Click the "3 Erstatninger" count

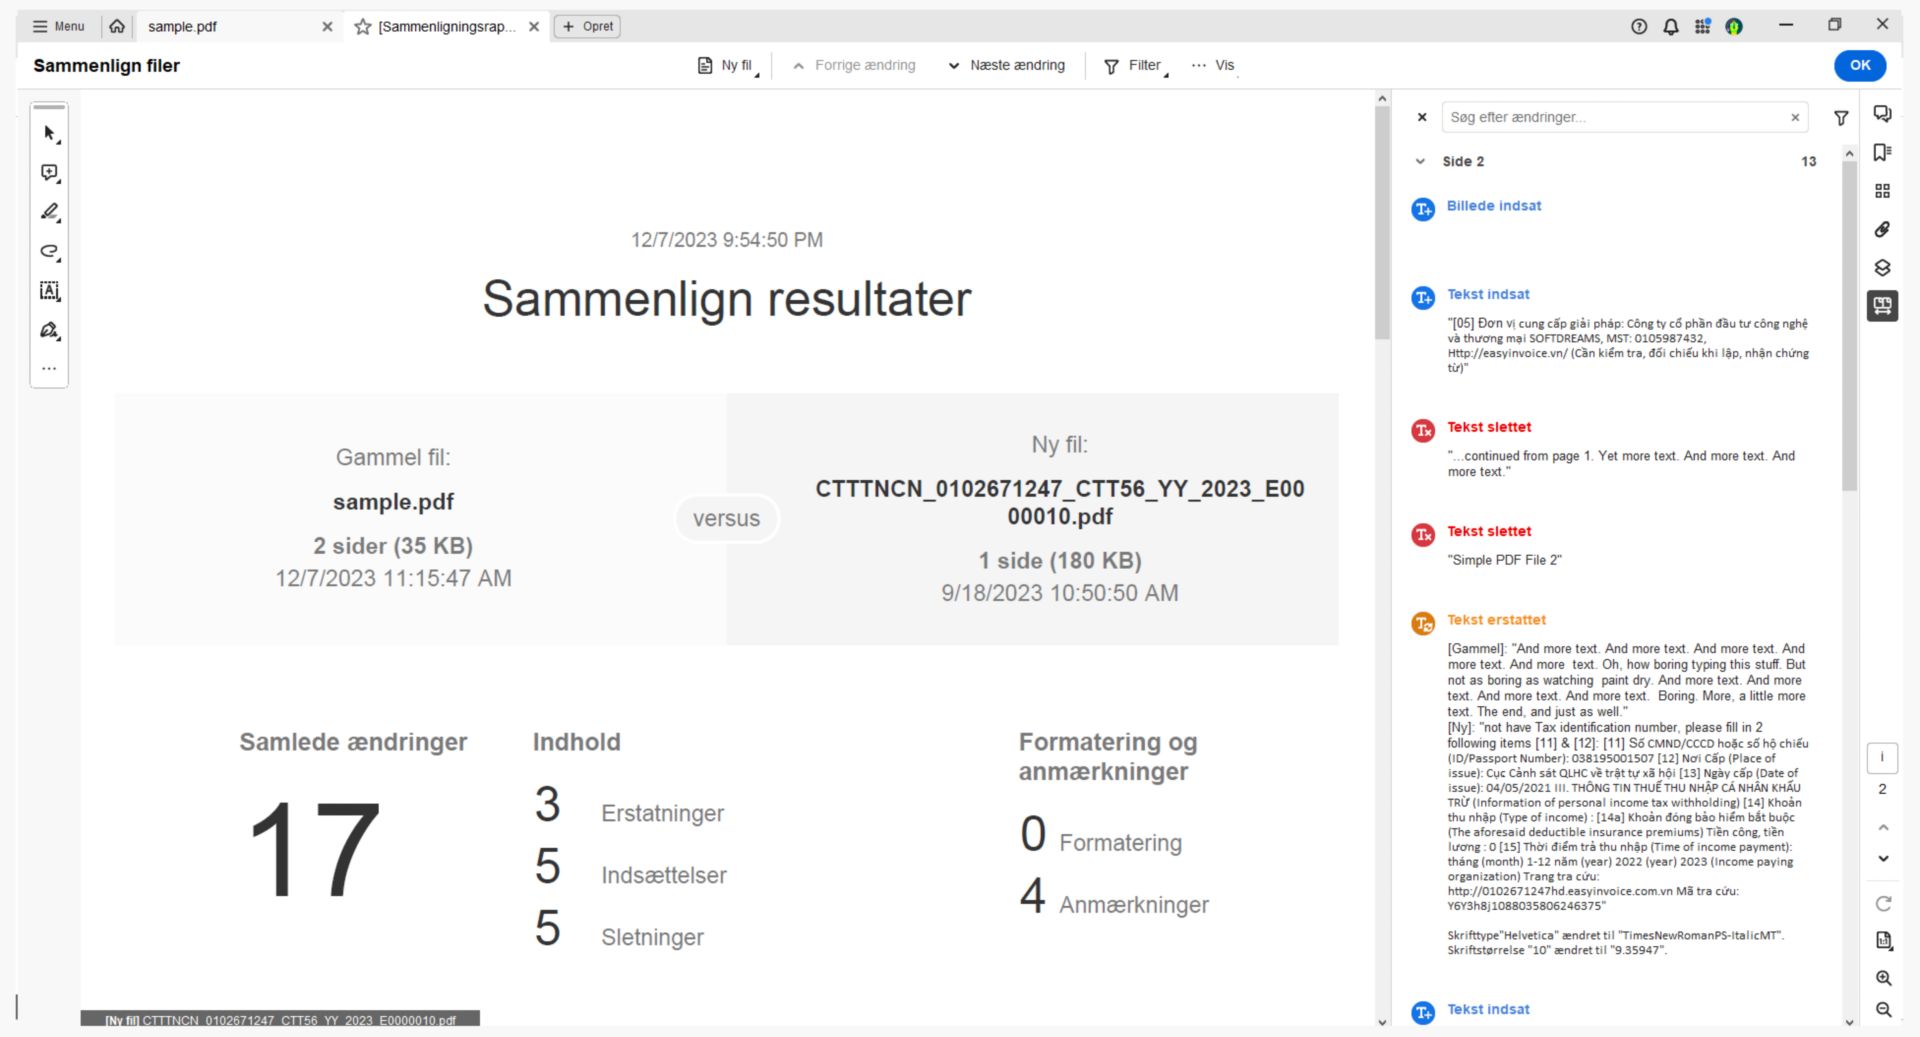coord(629,806)
